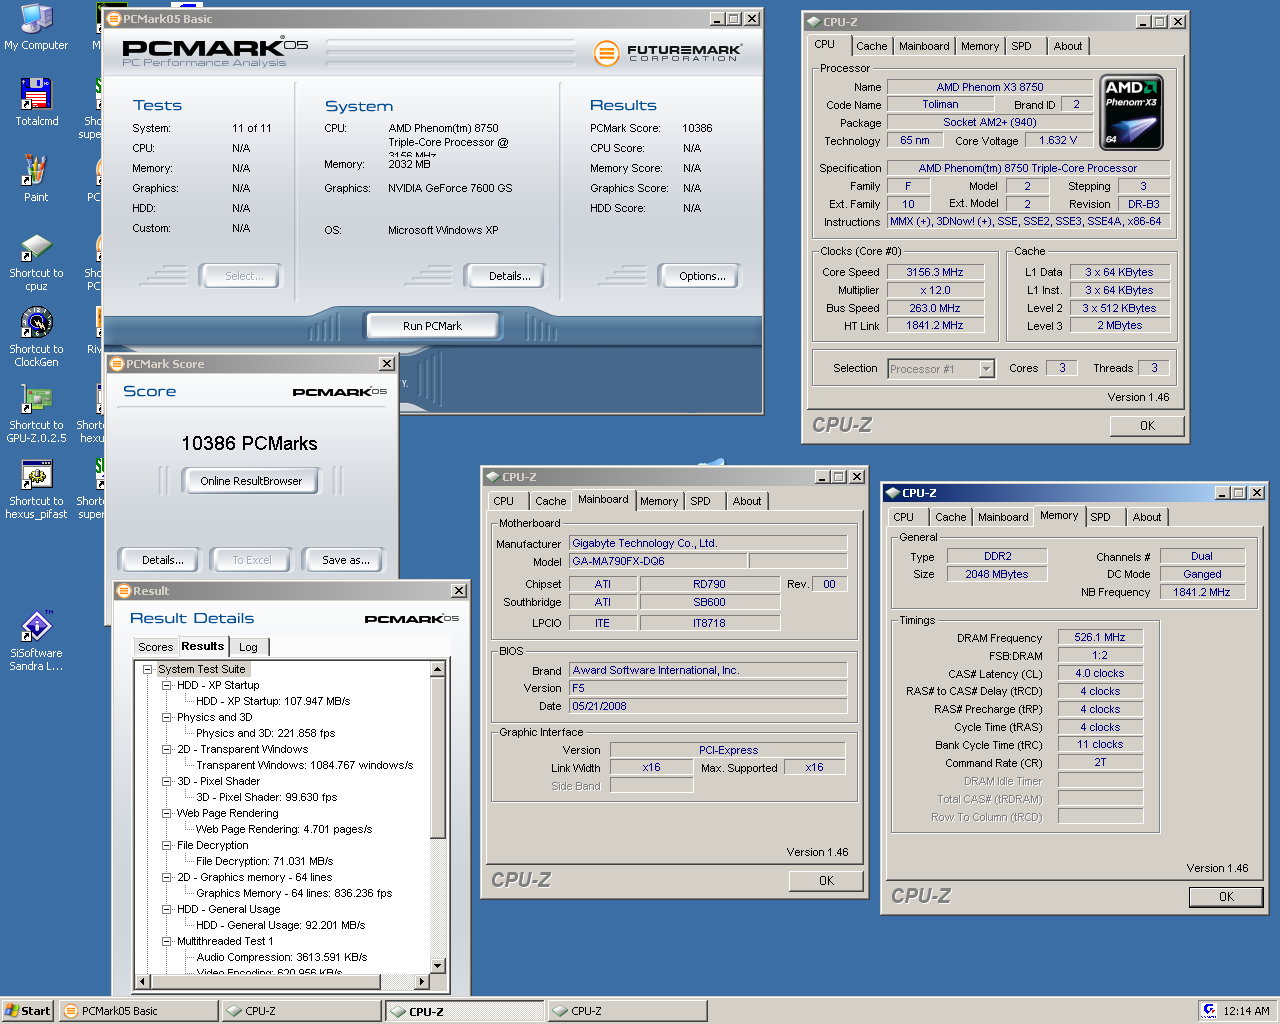Click the Run PCMark button
Viewport: 1280px width, 1024px height.
(x=432, y=326)
